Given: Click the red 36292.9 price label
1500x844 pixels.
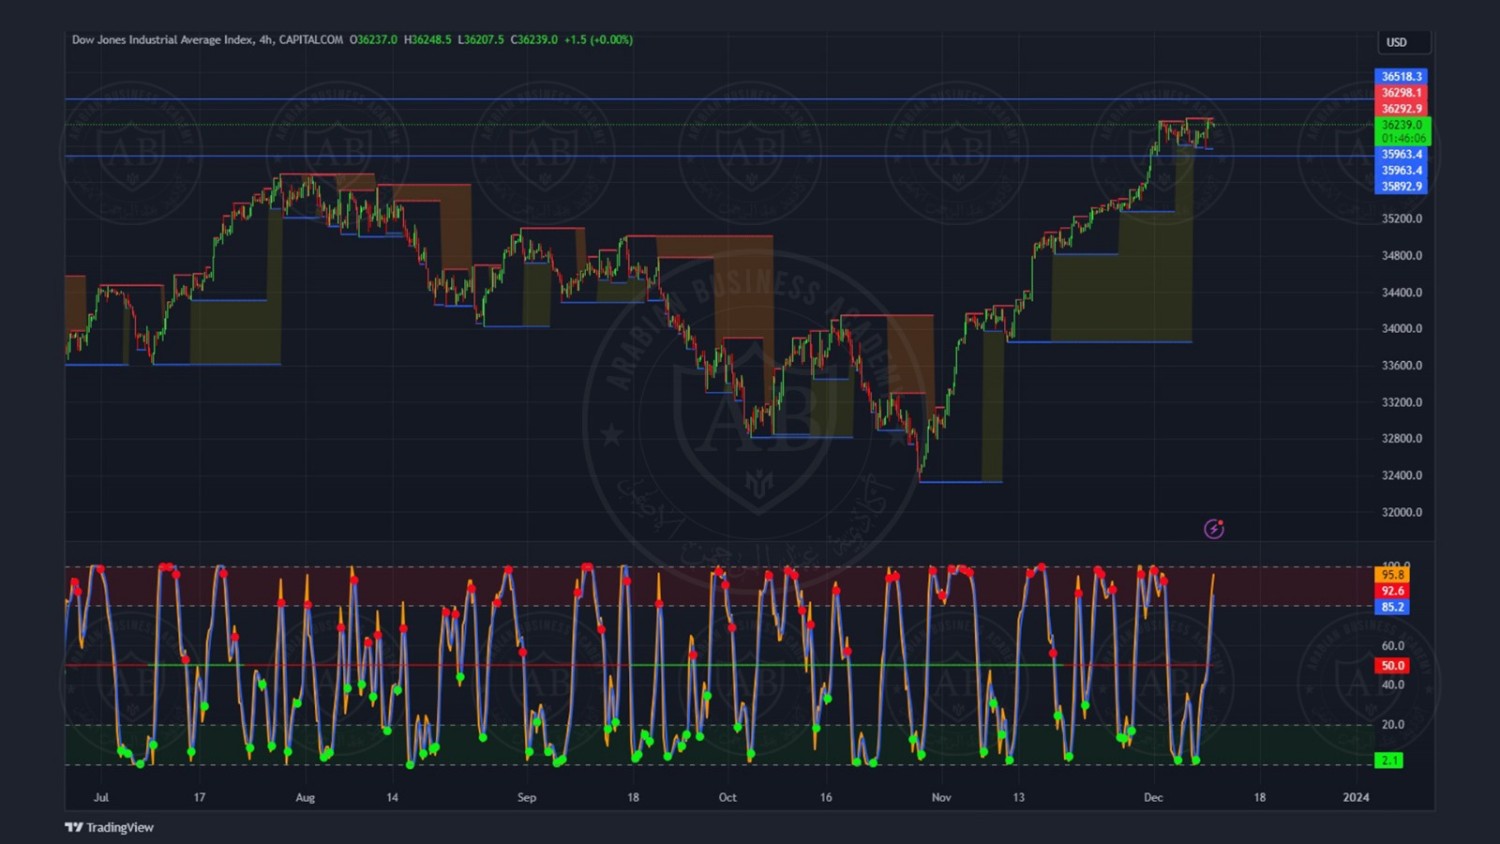Looking at the screenshot, I should click(x=1401, y=108).
